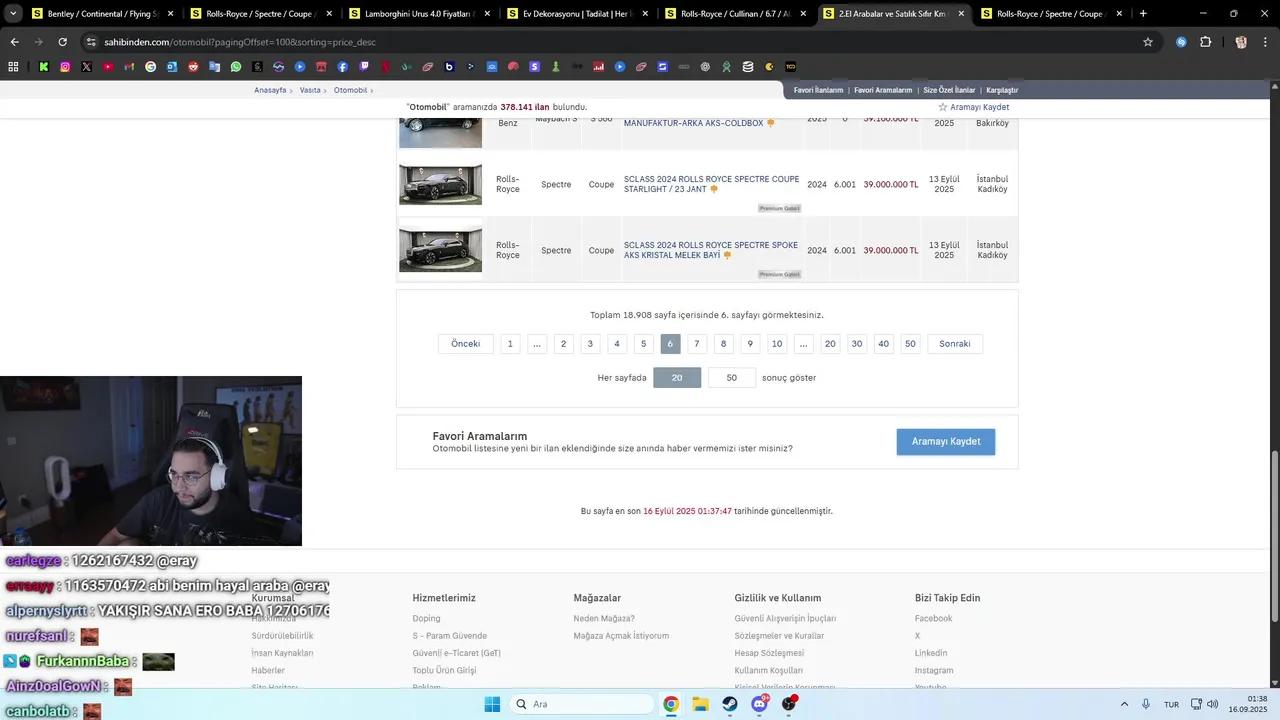The width and height of the screenshot is (1280, 720).
Task: Open Güvenli Alışverişin İpuçları footer link
Action: [785, 618]
